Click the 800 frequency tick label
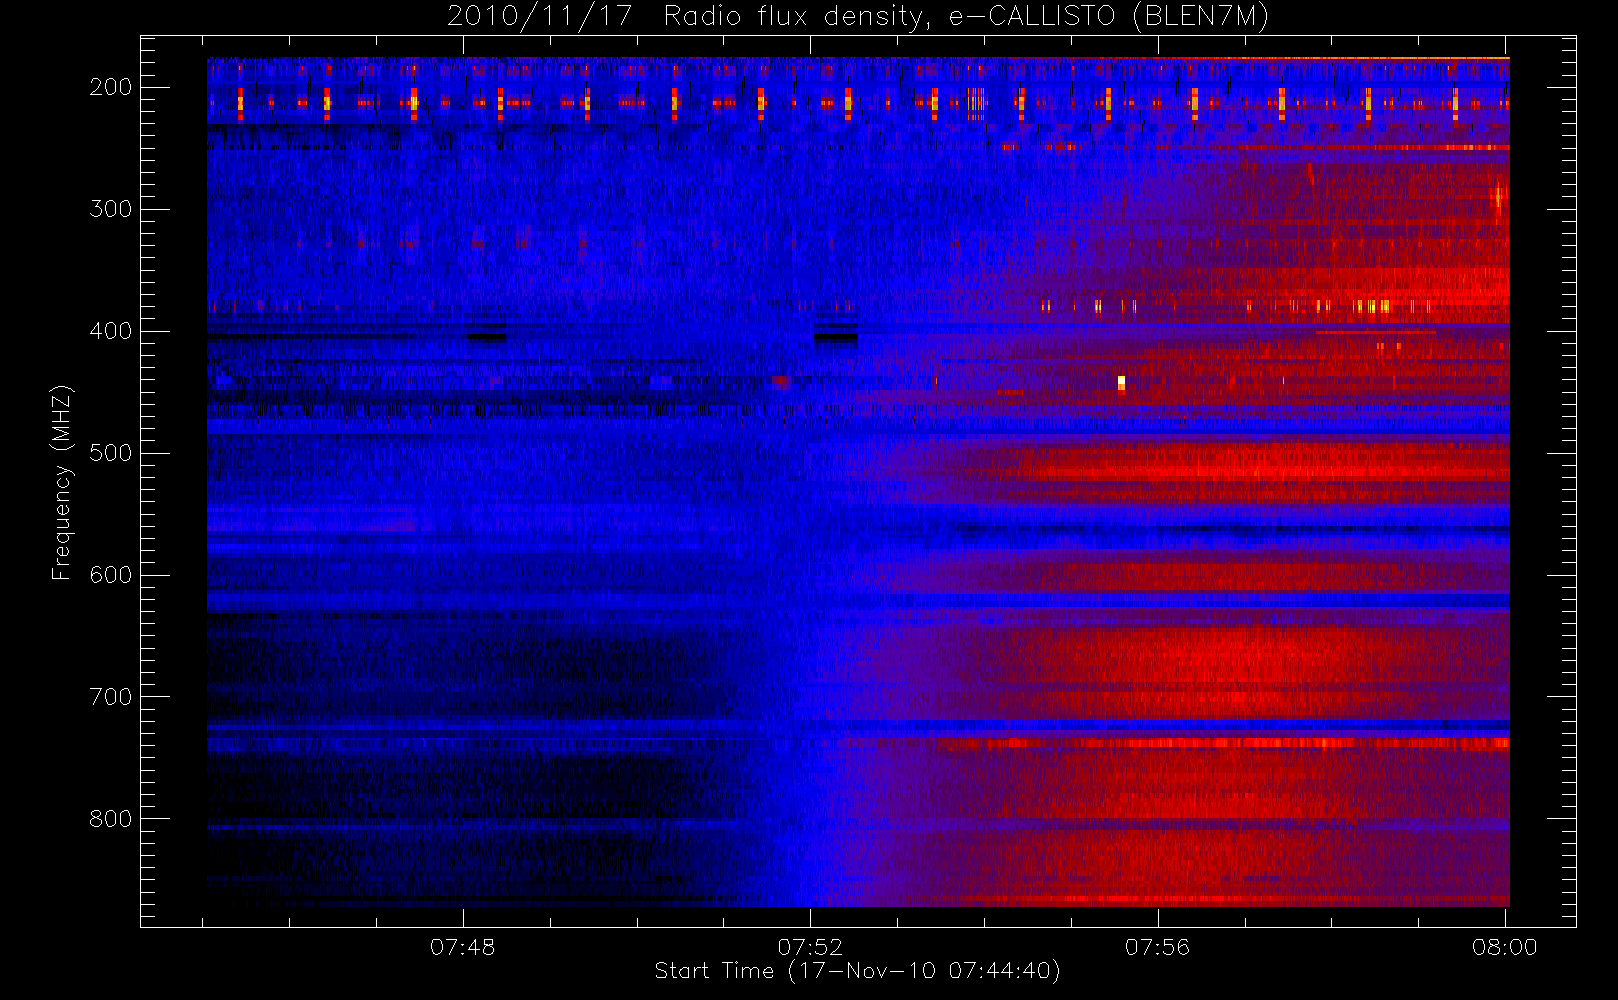Image resolution: width=1618 pixels, height=1000 pixels. pyautogui.click(x=111, y=819)
